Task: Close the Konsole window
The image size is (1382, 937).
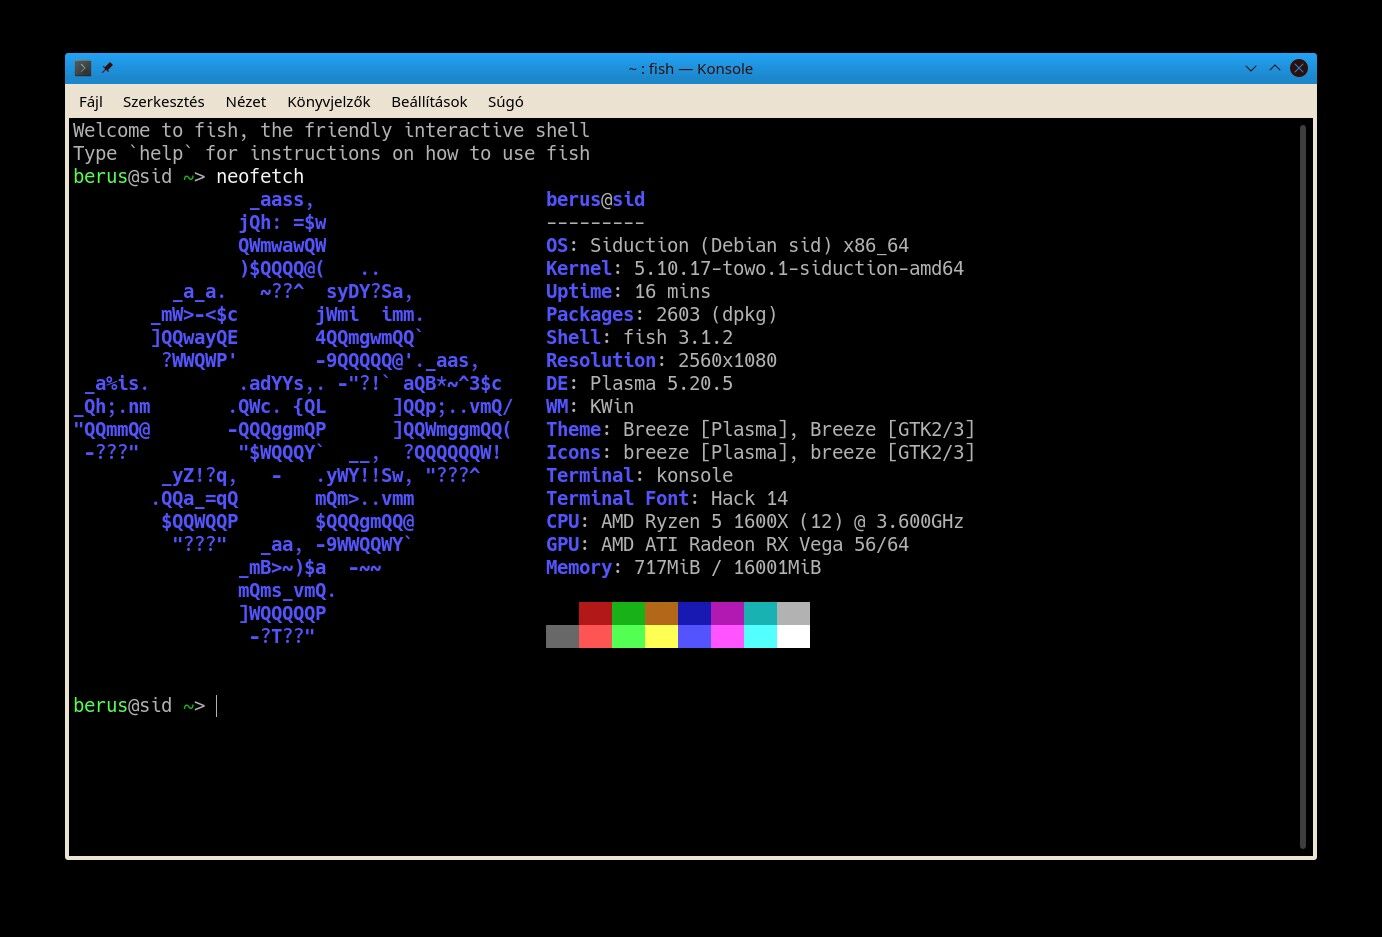Action: click(1298, 68)
